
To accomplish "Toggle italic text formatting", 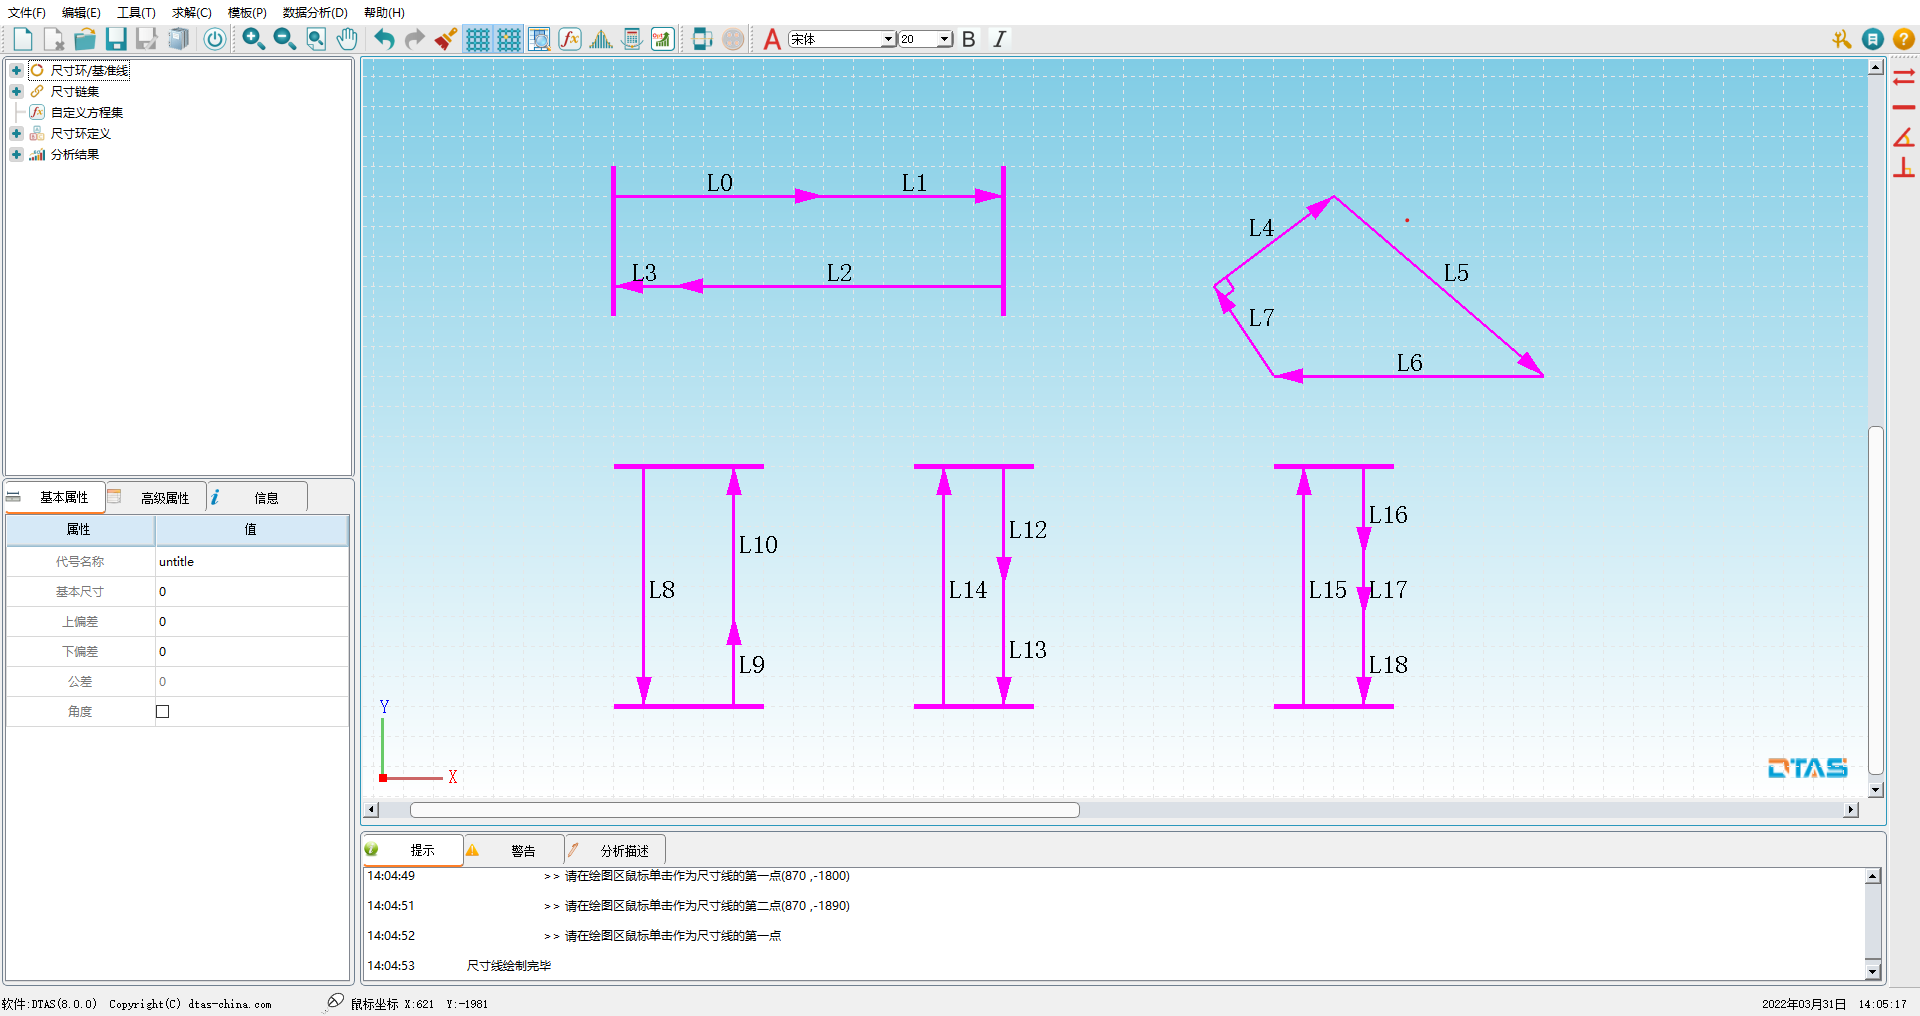I will [999, 39].
